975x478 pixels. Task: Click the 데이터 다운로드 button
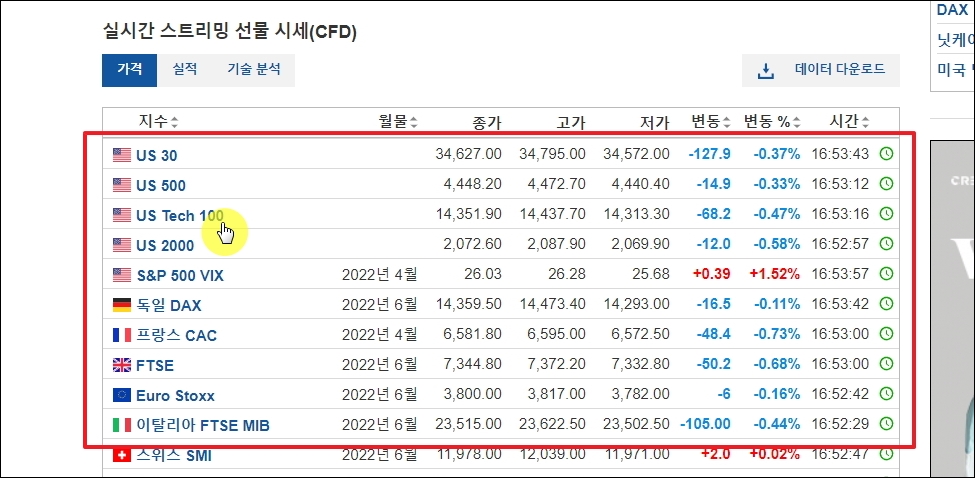click(x=821, y=70)
